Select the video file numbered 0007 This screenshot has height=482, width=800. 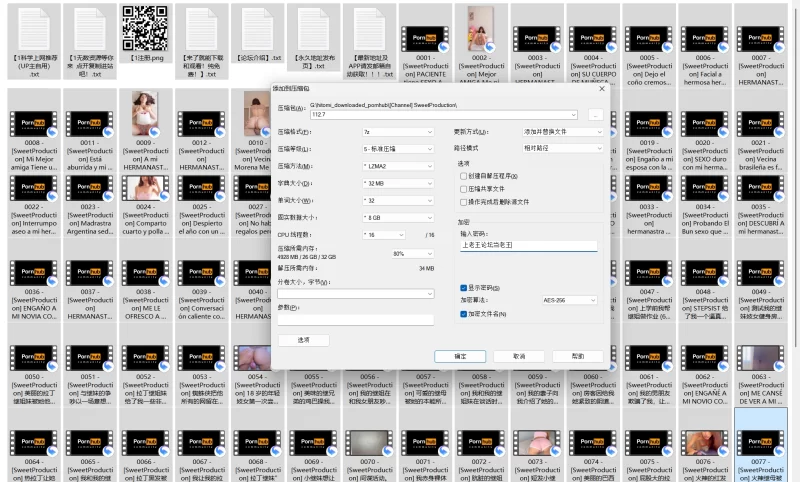[x=760, y=39]
